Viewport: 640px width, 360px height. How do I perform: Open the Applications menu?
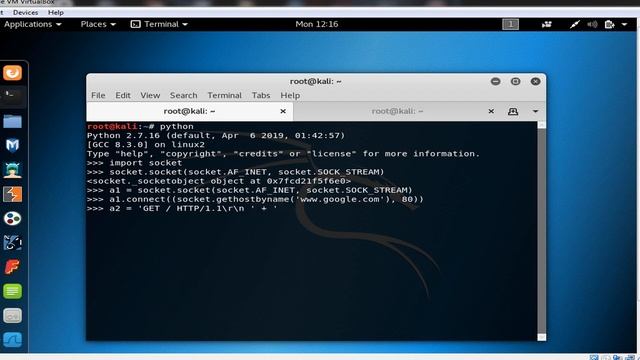[33, 24]
